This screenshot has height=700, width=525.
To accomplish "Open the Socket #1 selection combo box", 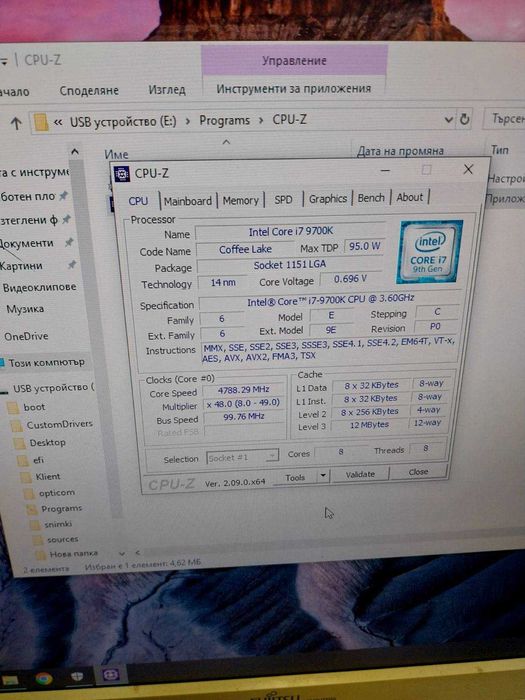I will [242, 457].
